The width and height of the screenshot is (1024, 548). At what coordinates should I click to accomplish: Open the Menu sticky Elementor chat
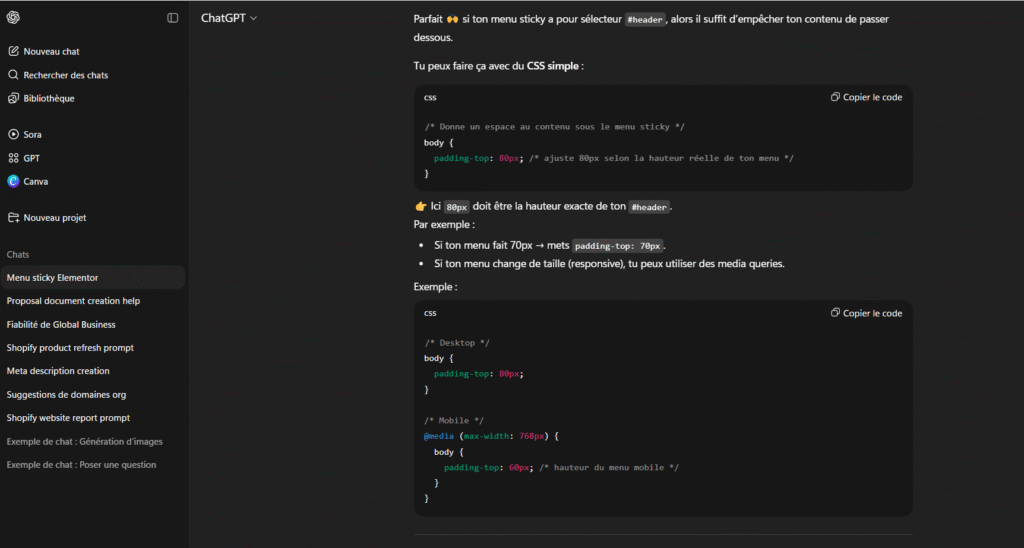pyautogui.click(x=52, y=278)
